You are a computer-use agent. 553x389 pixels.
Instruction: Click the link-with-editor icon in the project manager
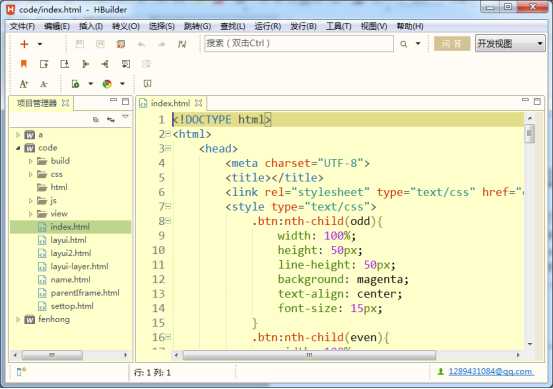tap(111, 120)
